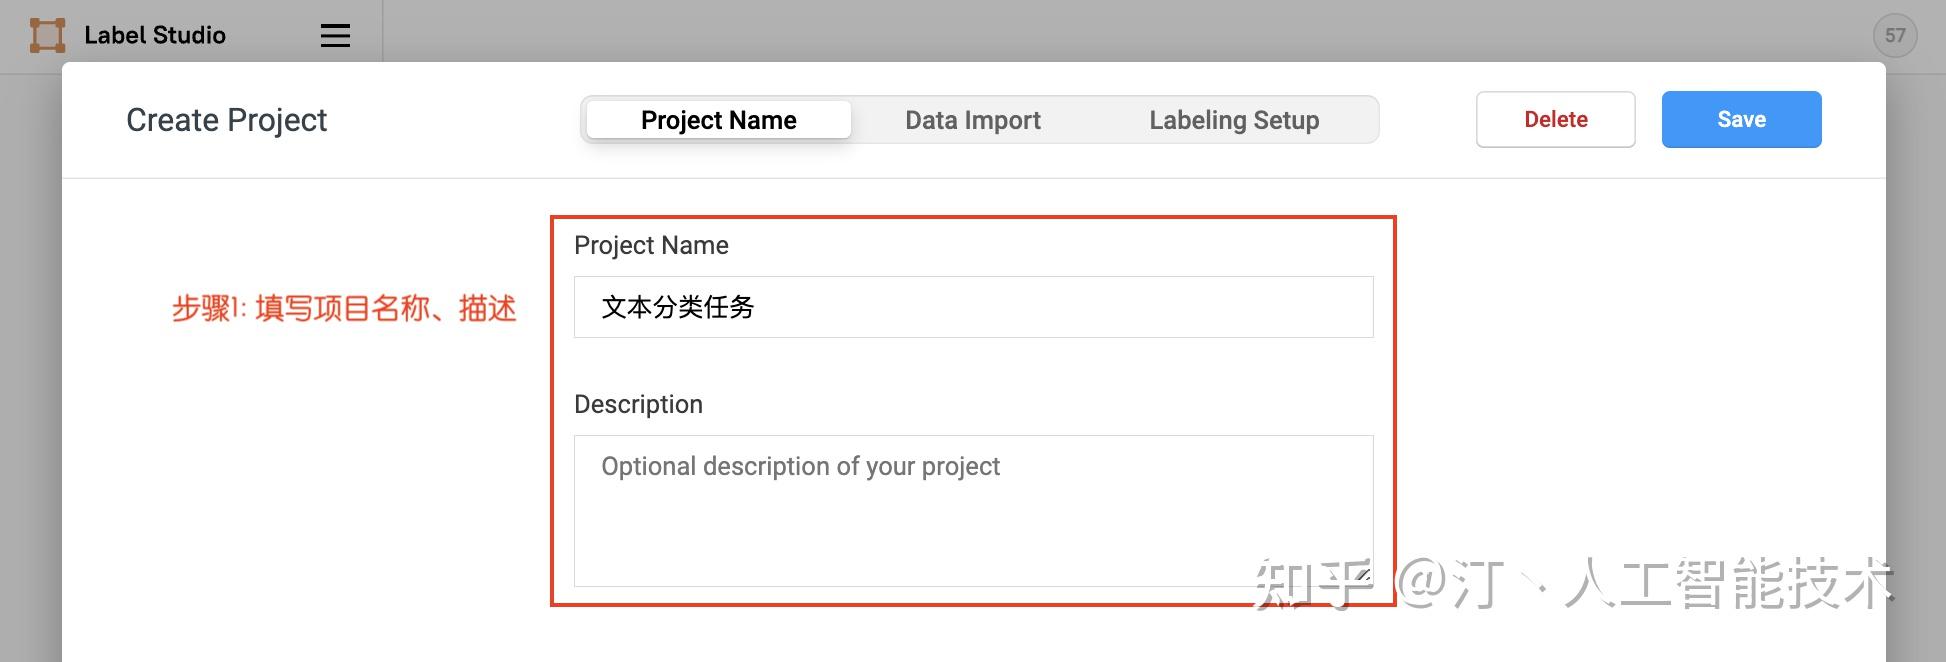Open the sidebar via the three-line icon
Image resolution: width=1946 pixels, height=662 pixels.
335,35
